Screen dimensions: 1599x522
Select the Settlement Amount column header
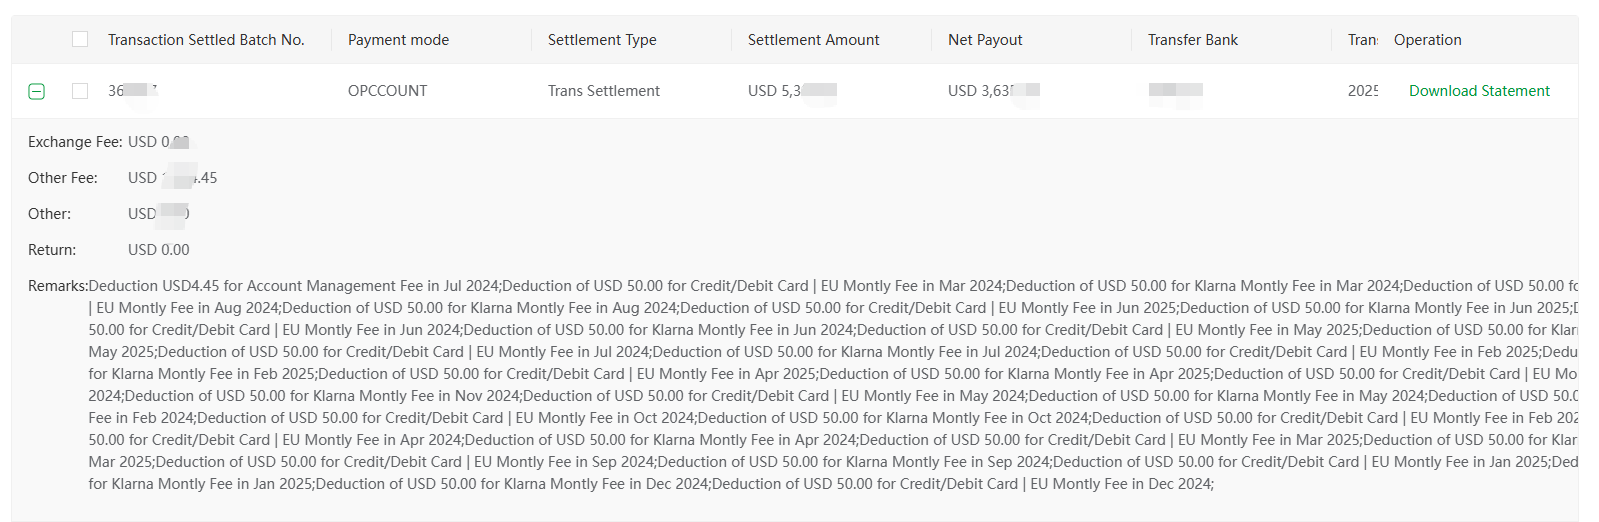[813, 40]
